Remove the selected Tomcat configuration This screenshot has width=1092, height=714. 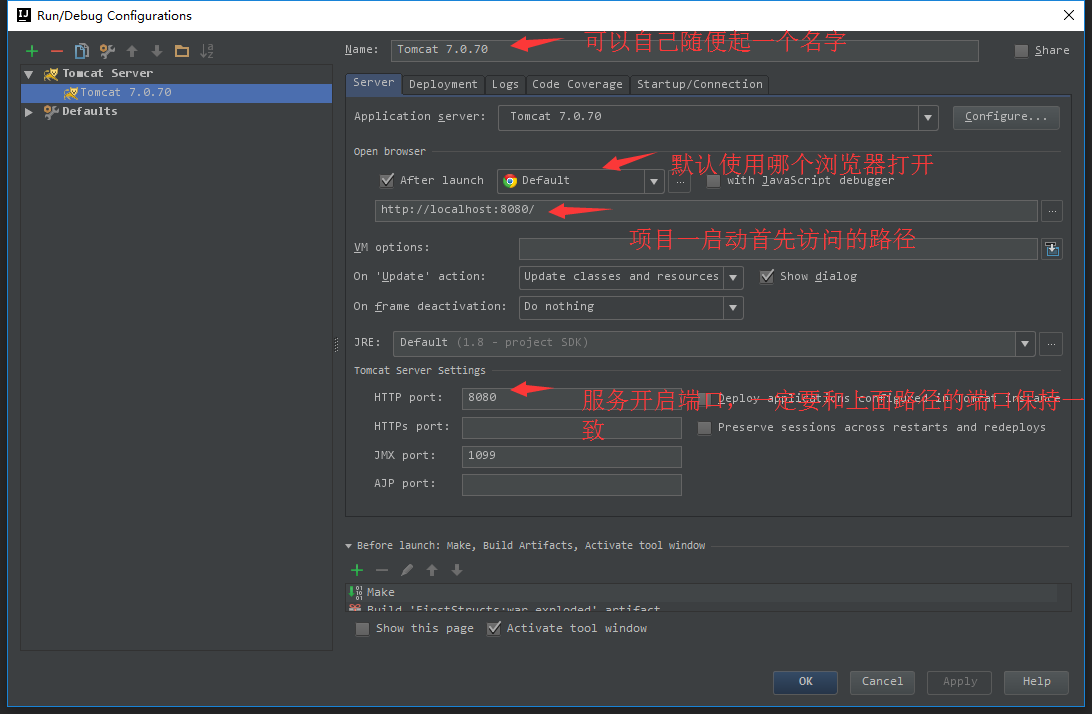(57, 51)
